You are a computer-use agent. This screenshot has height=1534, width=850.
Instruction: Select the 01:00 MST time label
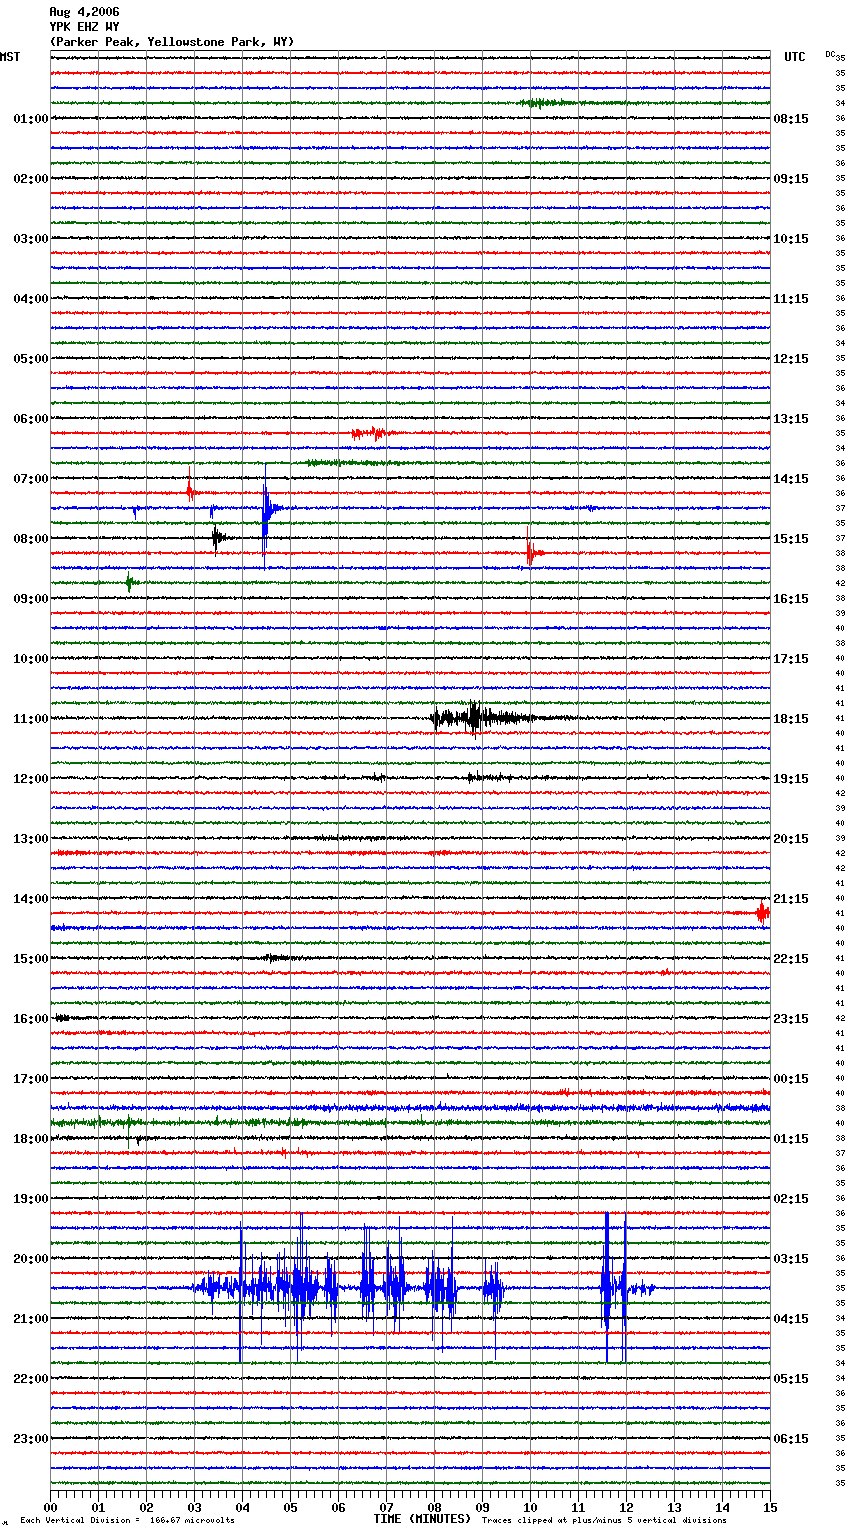click(x=30, y=119)
